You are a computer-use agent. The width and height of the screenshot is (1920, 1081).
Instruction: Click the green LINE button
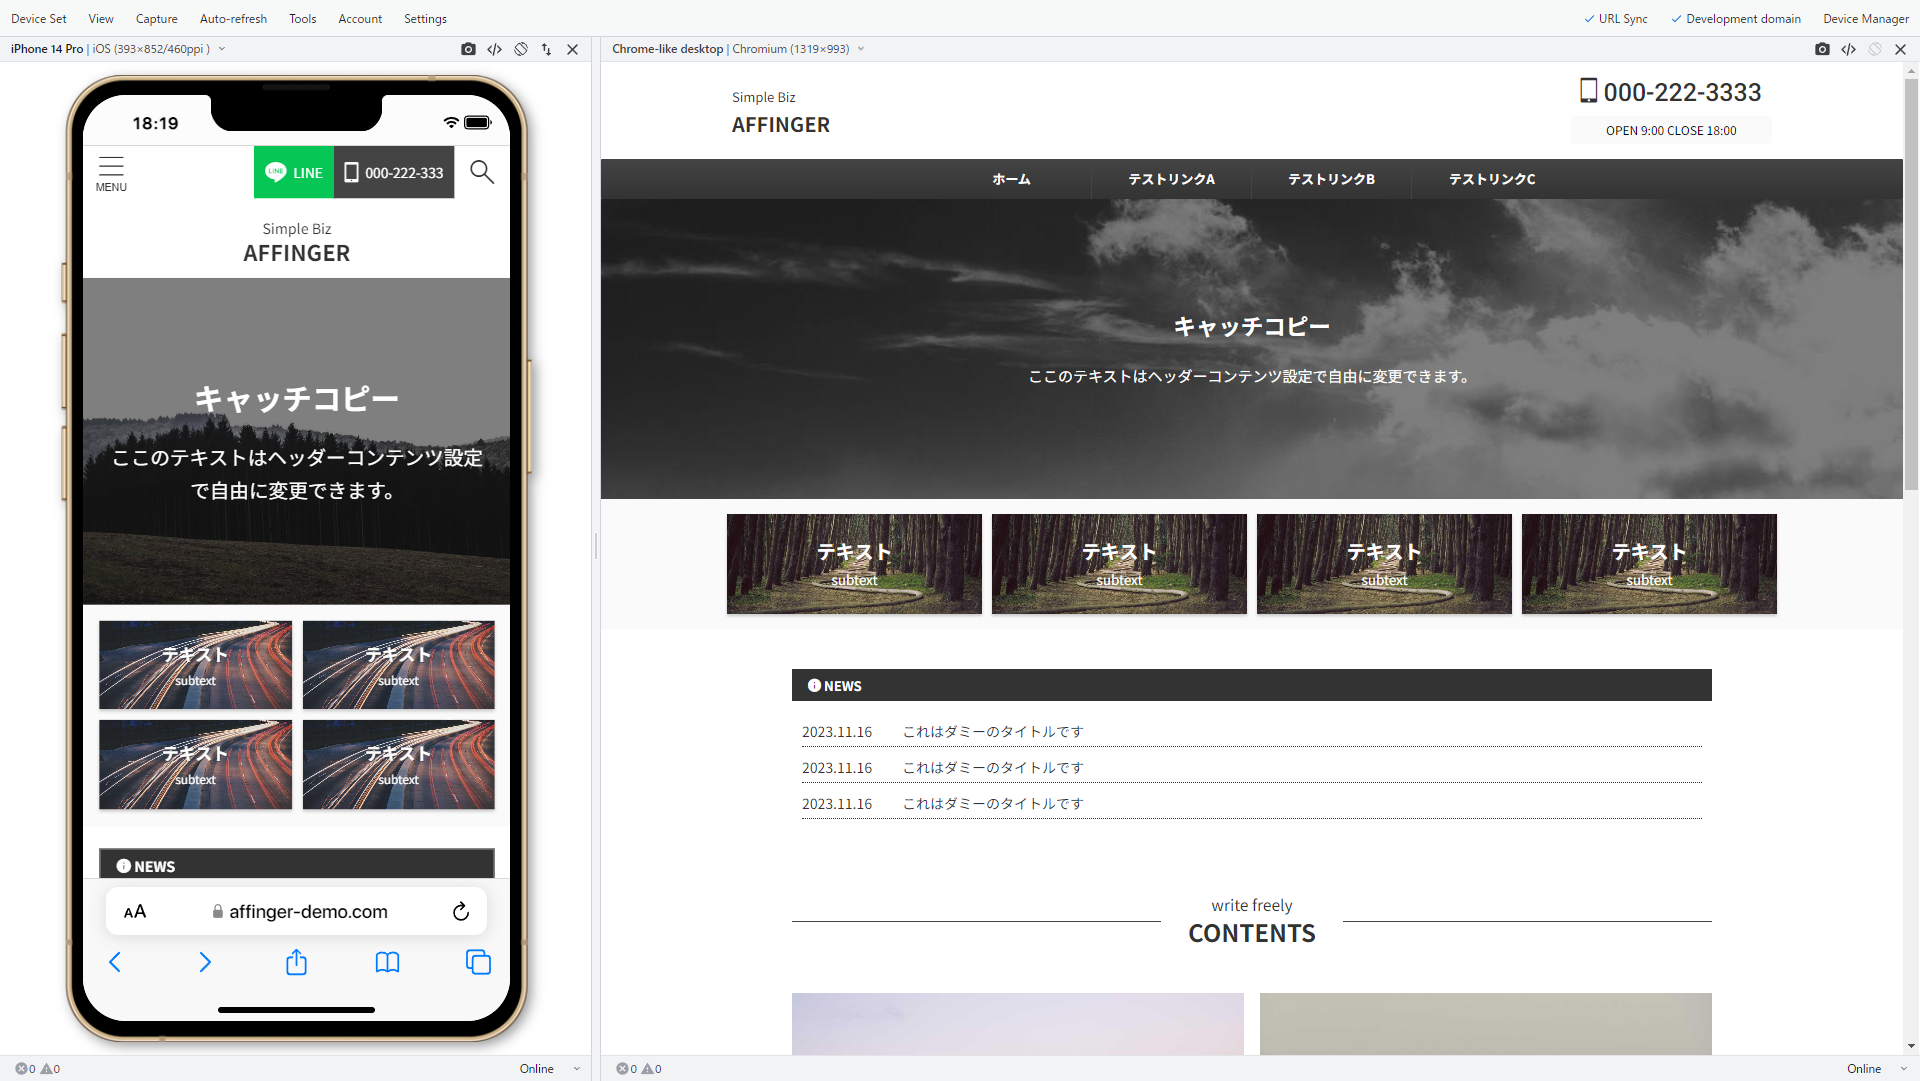click(x=294, y=172)
